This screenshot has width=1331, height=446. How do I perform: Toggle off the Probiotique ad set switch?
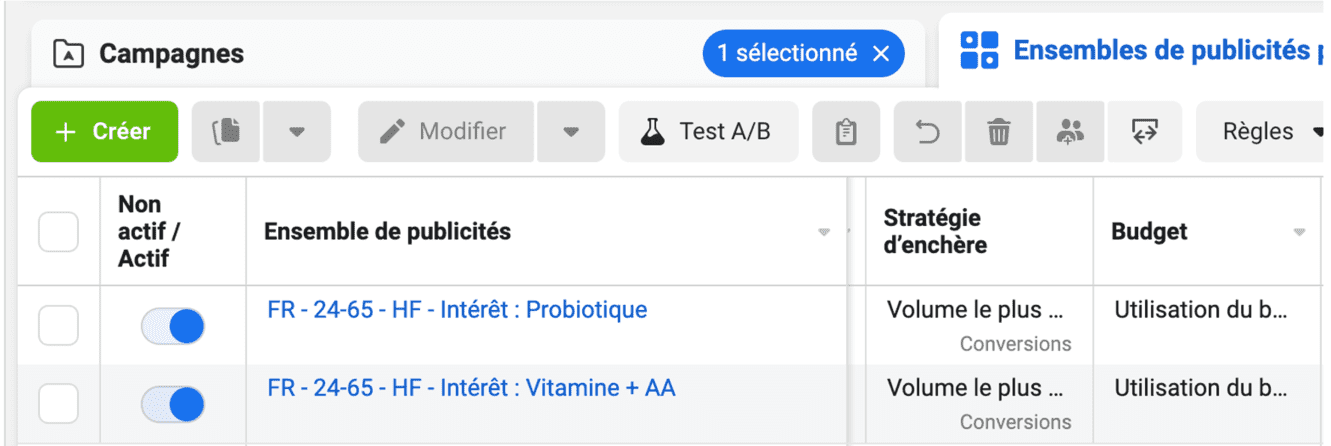click(173, 326)
